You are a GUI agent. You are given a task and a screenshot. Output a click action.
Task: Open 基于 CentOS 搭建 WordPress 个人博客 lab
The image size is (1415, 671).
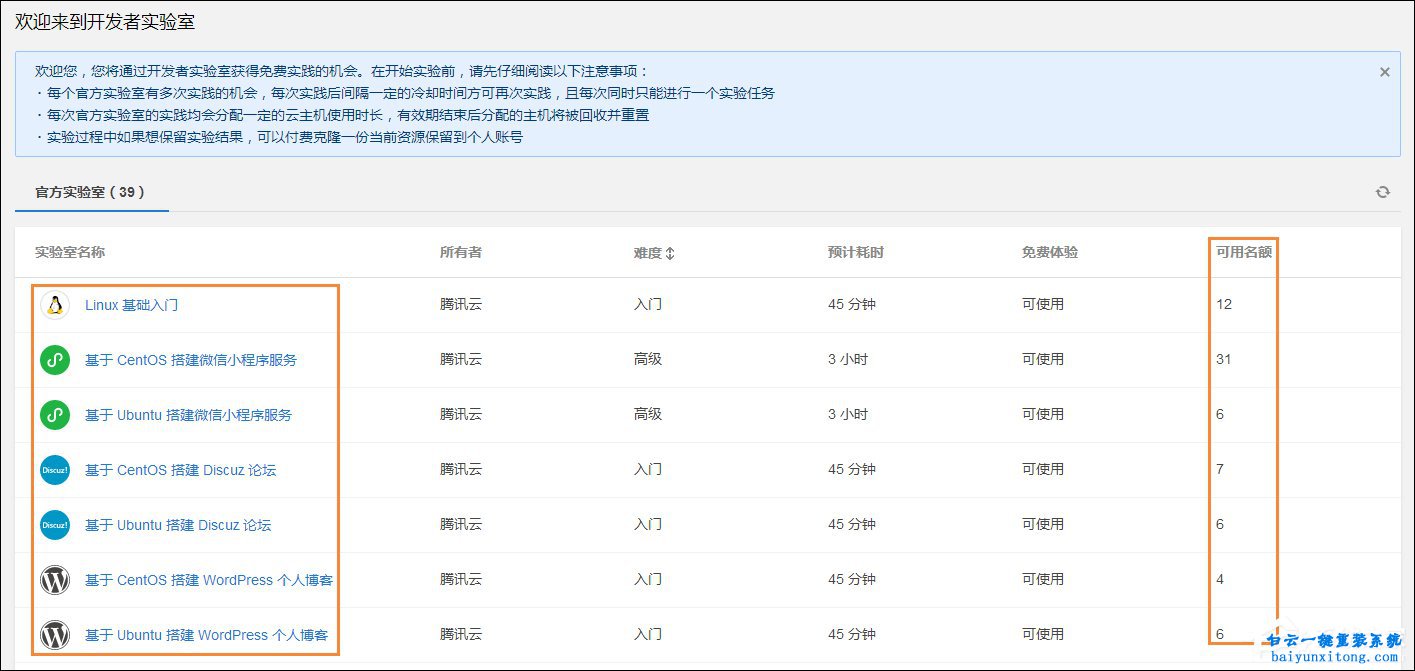point(208,579)
